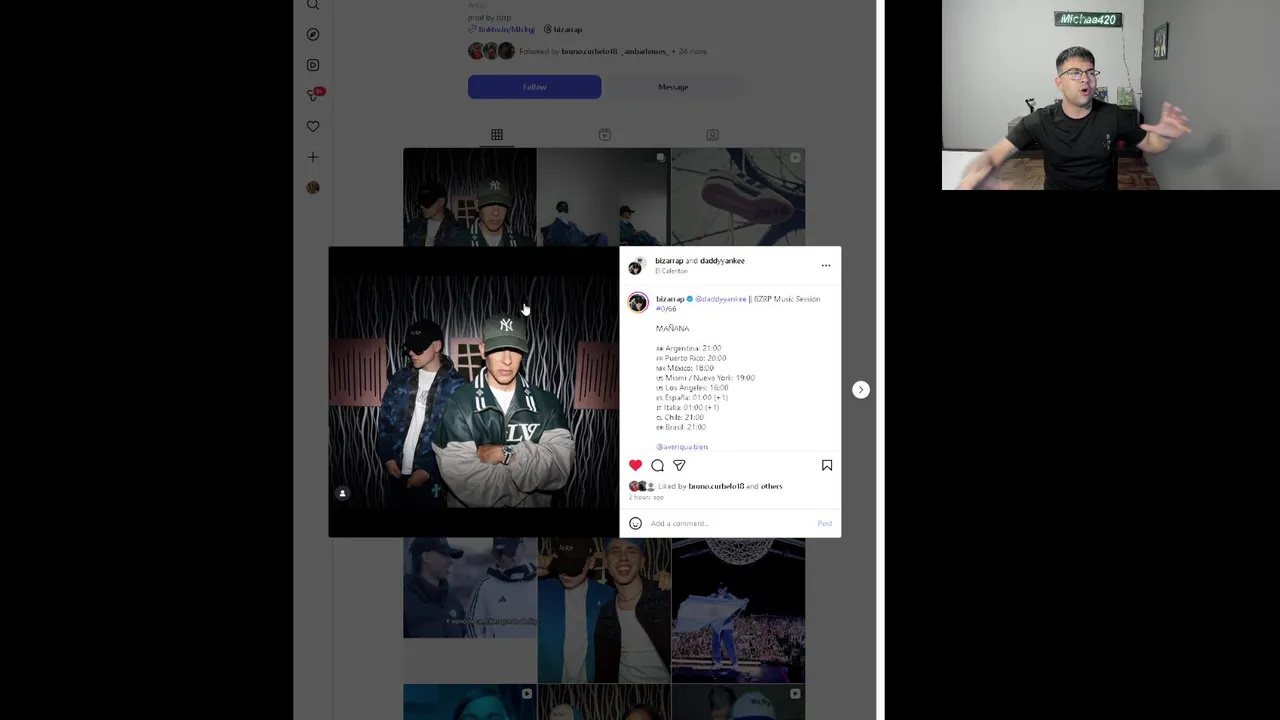
Task: Save the post with the bookmark icon
Action: tap(827, 465)
